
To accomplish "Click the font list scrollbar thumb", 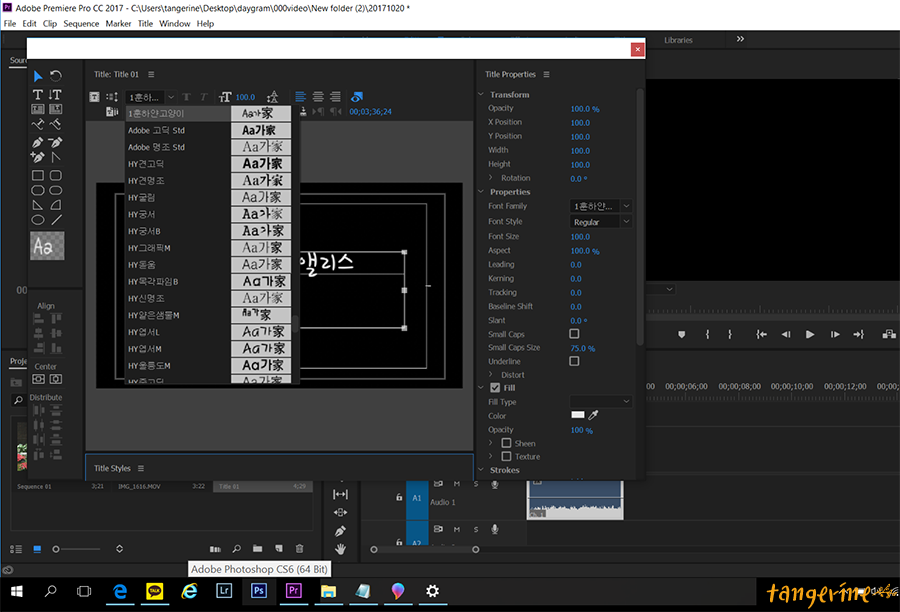I will coord(296,323).
